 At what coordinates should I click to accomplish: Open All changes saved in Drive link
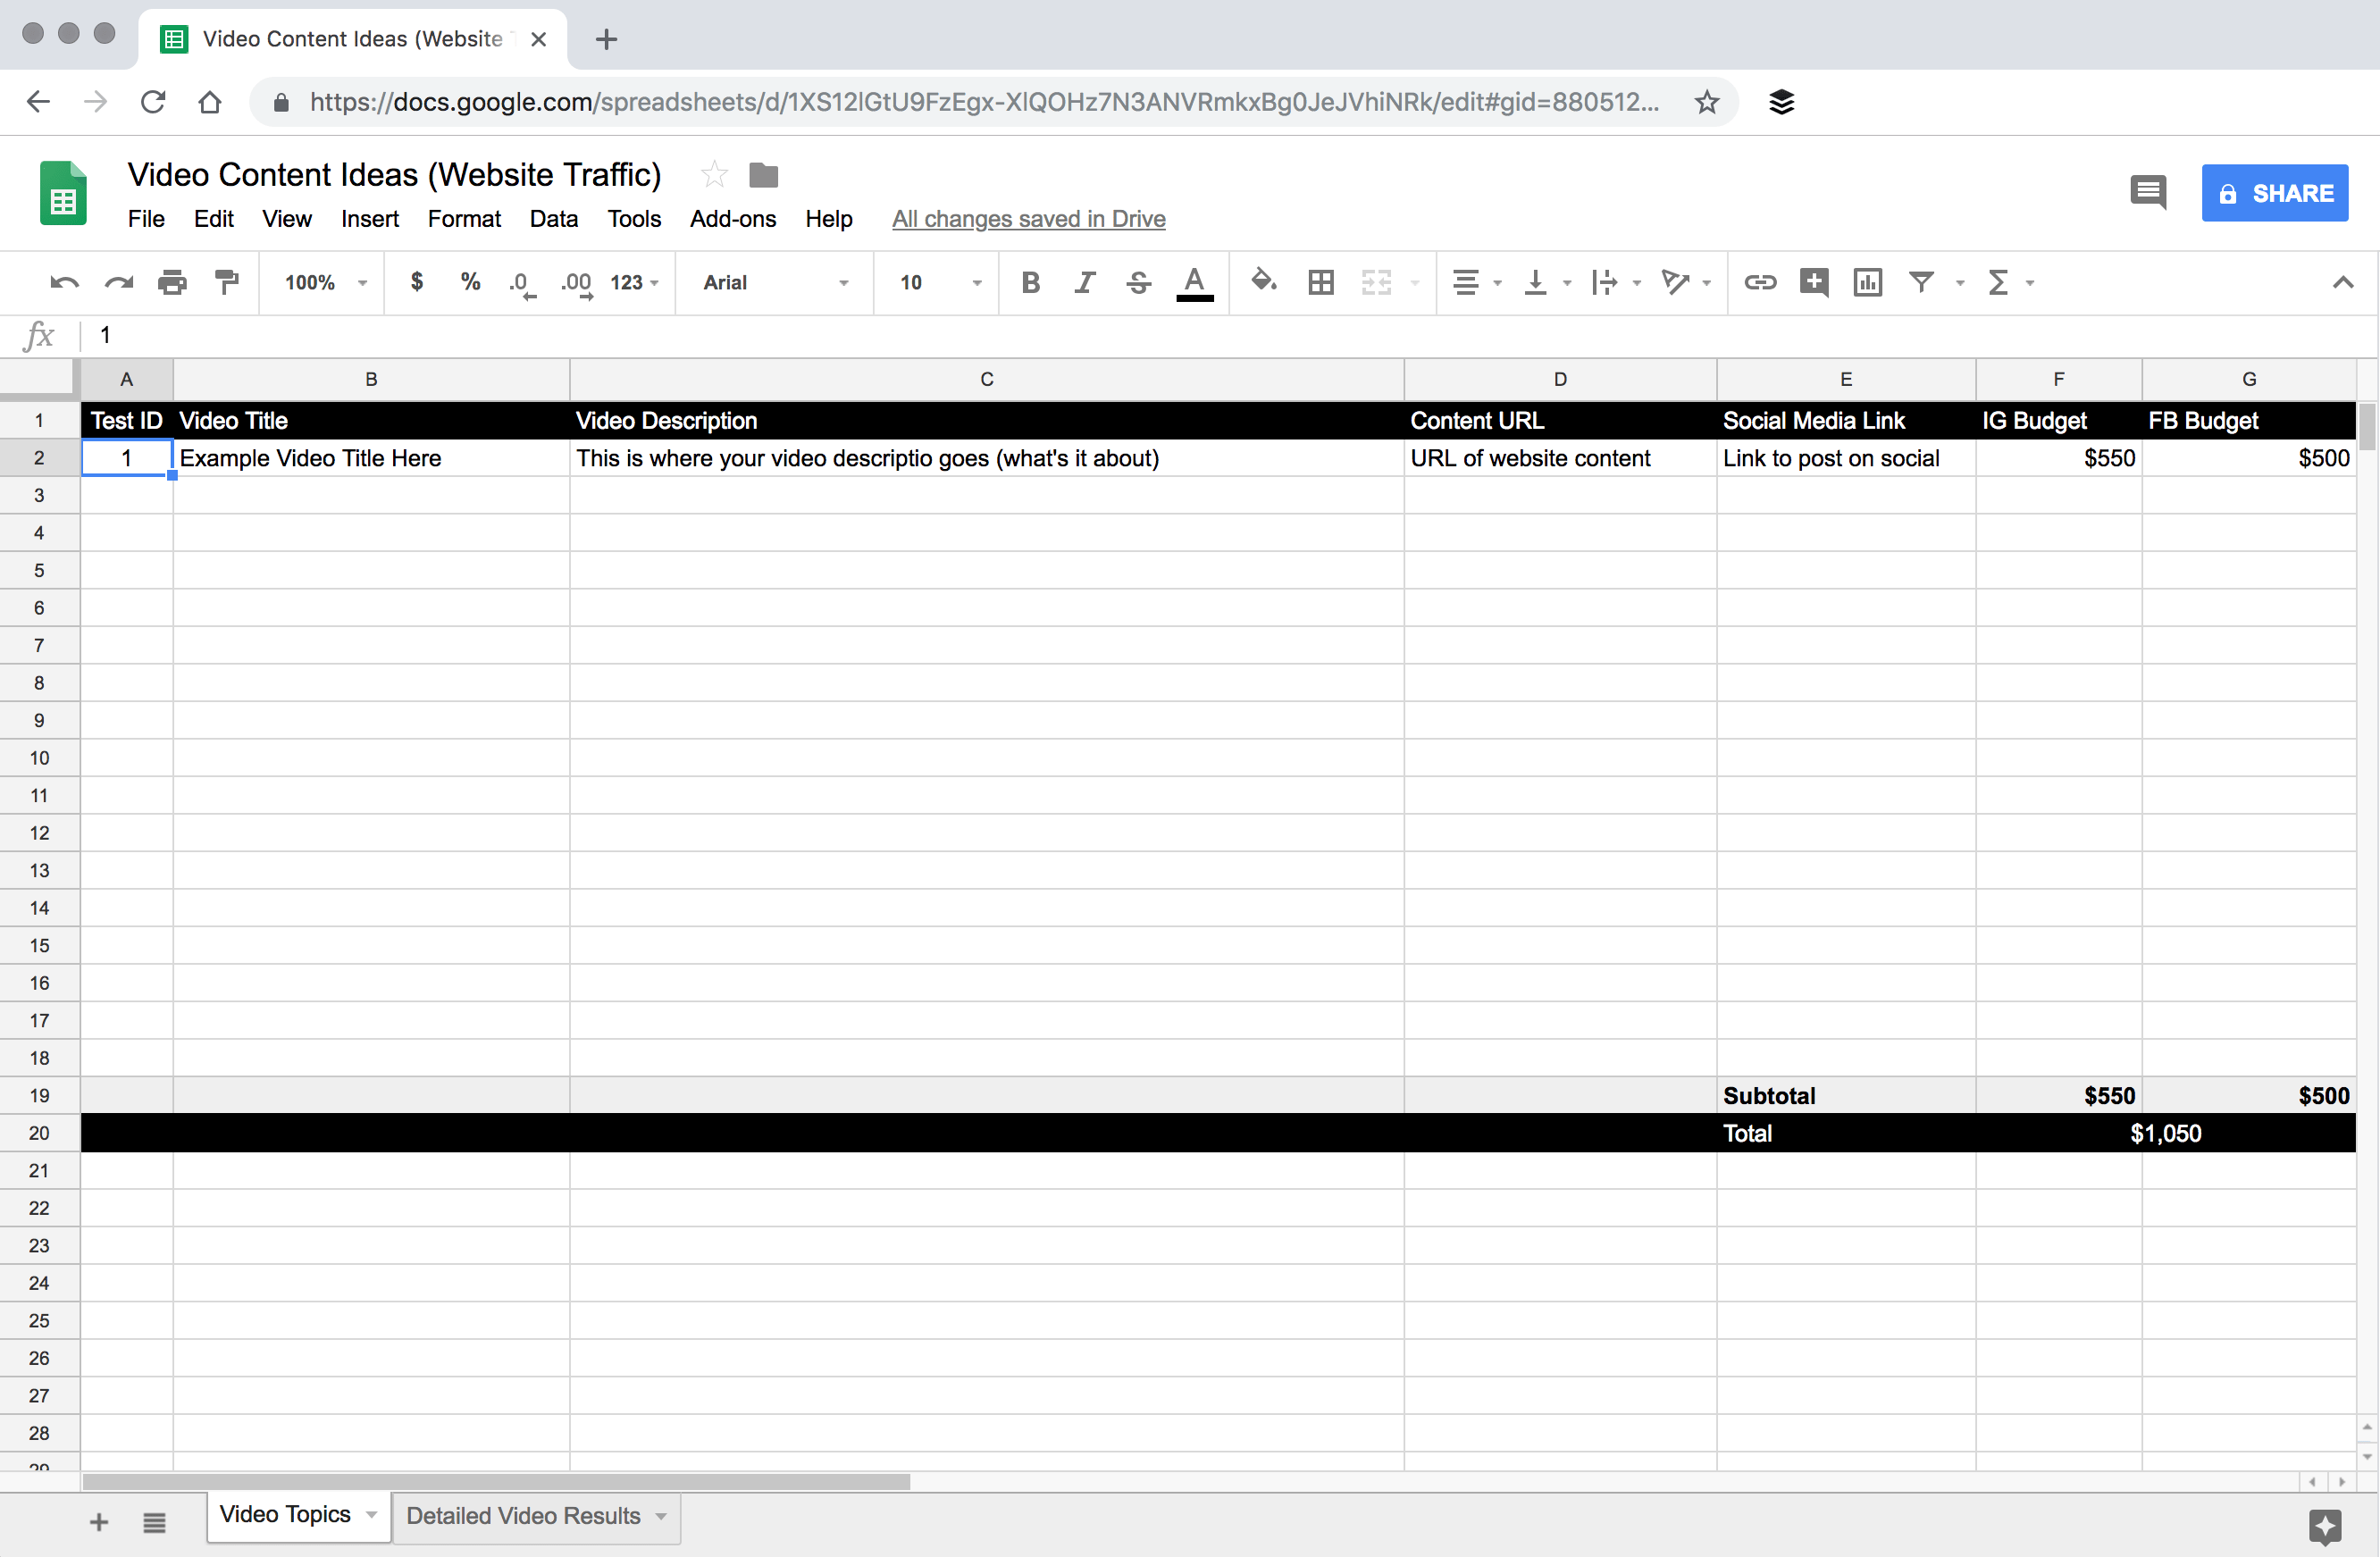tap(1028, 218)
